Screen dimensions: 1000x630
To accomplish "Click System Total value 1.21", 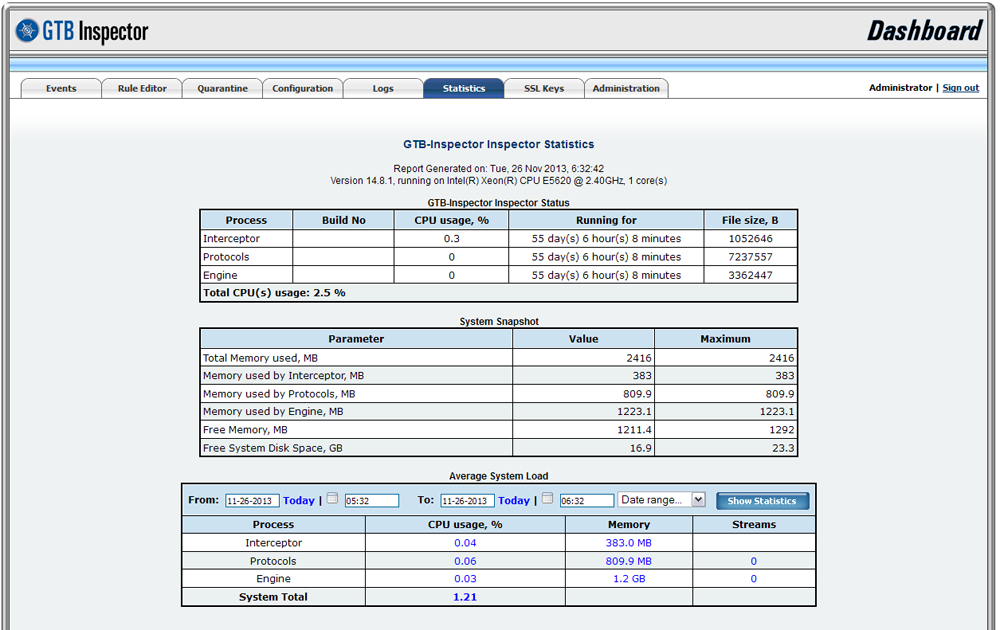I will click(x=465, y=597).
